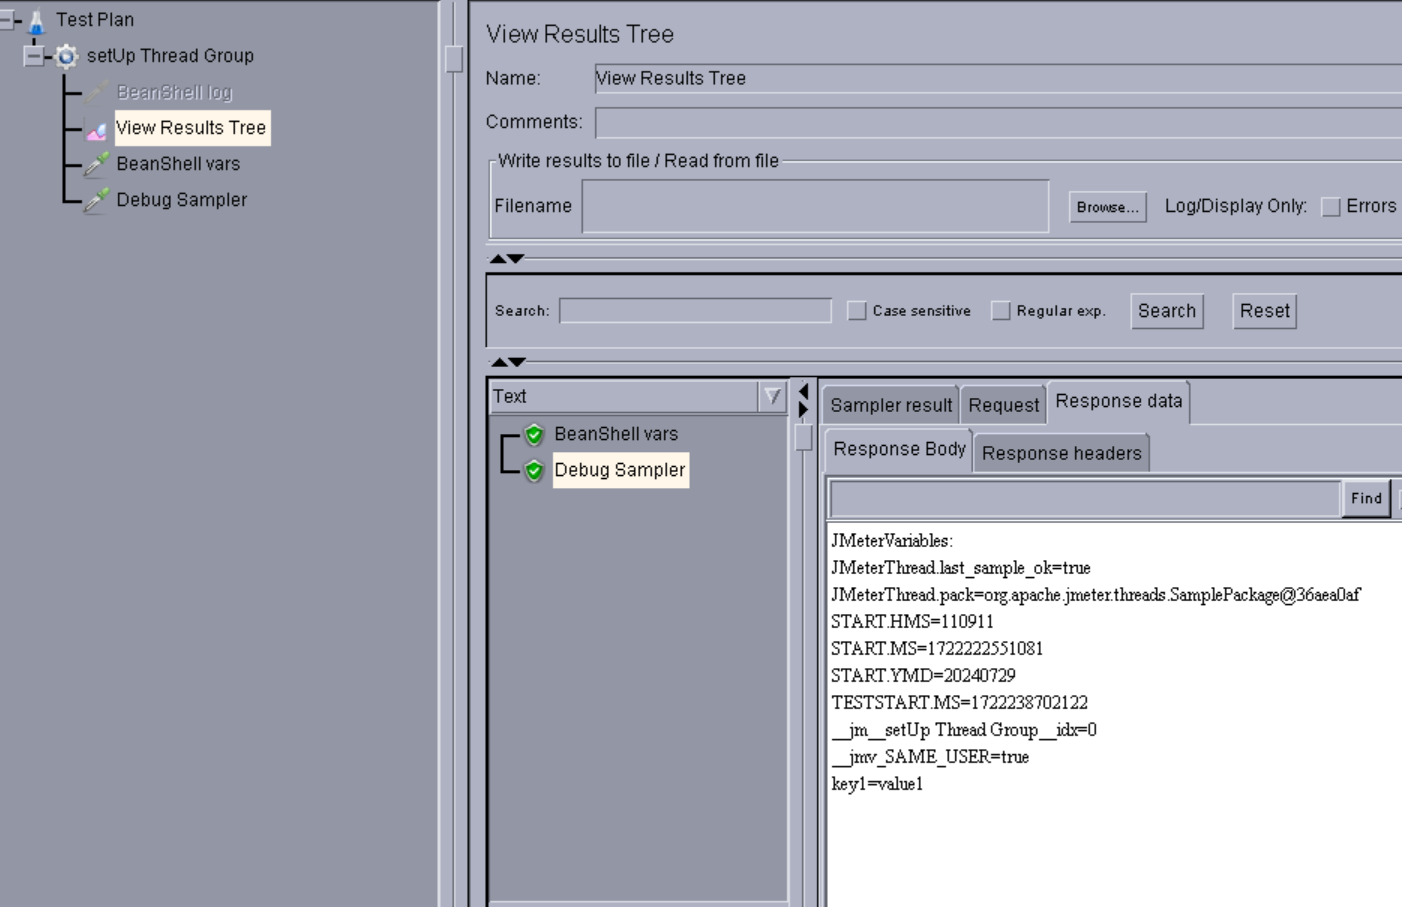This screenshot has width=1402, height=907.
Task: Collapse the Test Plan tree node
Action: [6, 20]
